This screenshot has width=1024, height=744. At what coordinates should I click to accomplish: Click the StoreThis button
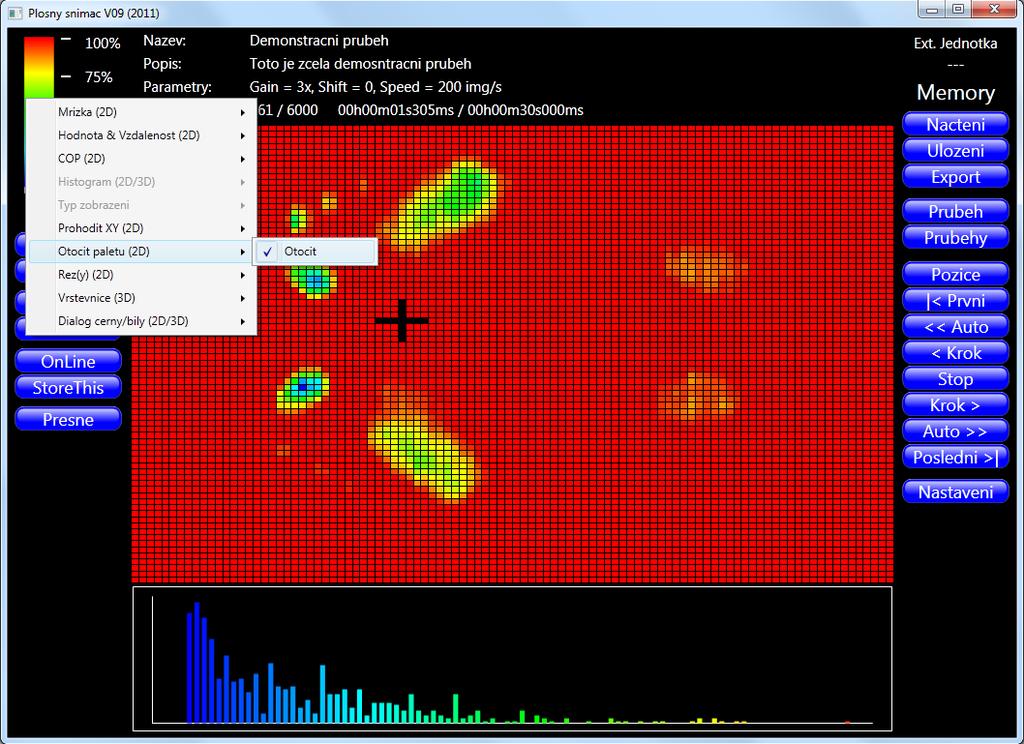68,387
